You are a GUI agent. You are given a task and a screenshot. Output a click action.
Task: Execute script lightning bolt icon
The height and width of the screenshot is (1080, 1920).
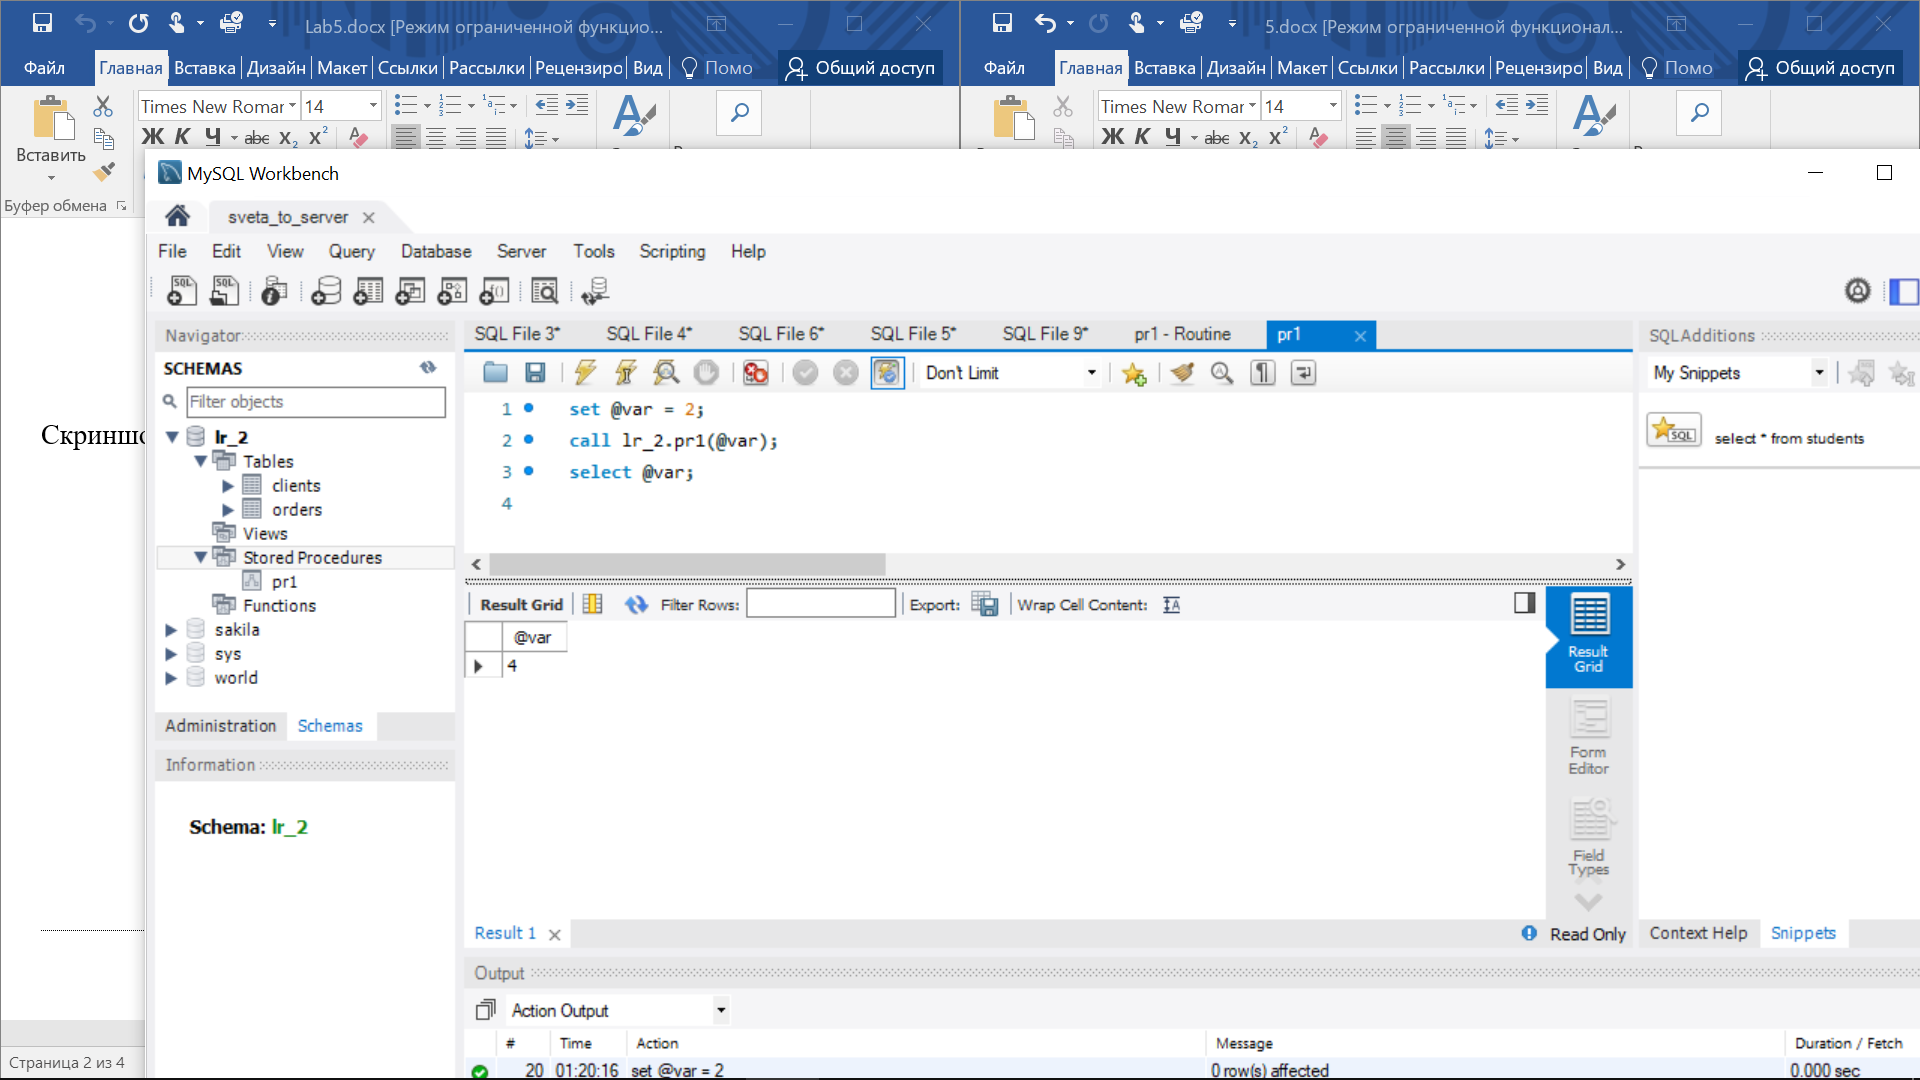tap(585, 373)
